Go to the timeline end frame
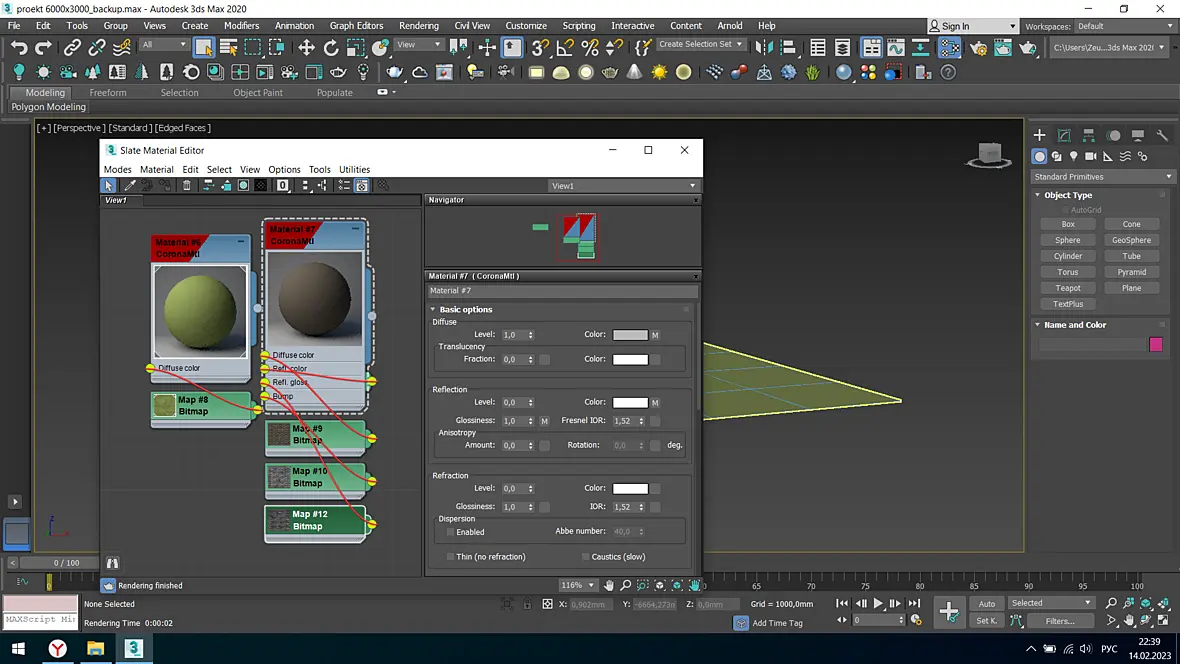This screenshot has height=664, width=1180. 914,603
